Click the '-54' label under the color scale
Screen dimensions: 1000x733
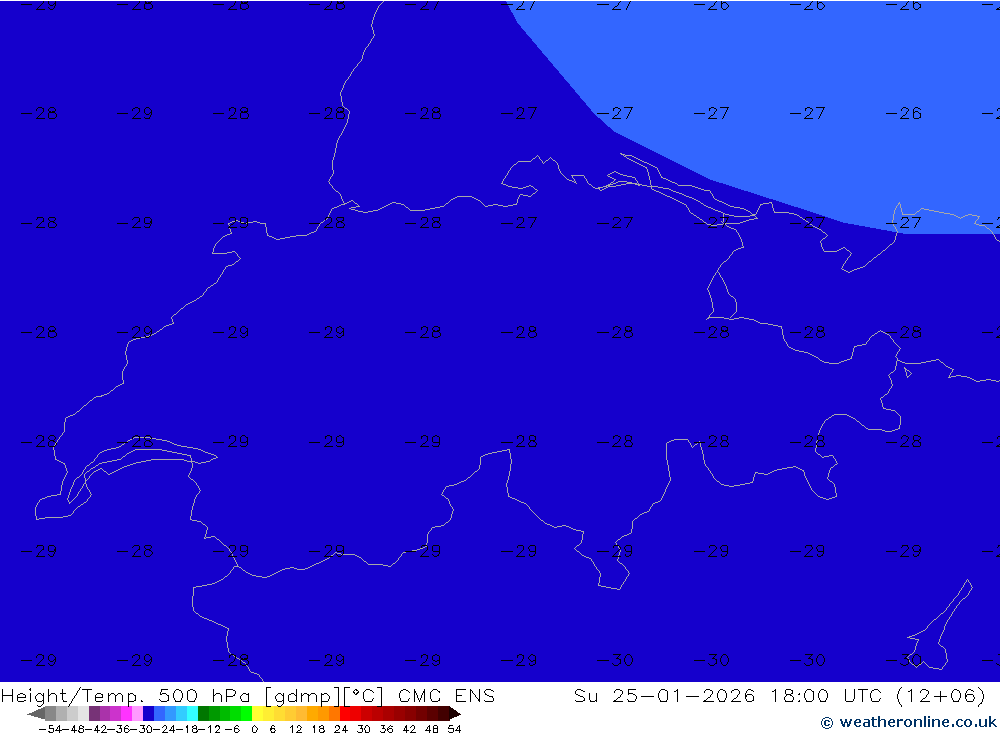50,729
